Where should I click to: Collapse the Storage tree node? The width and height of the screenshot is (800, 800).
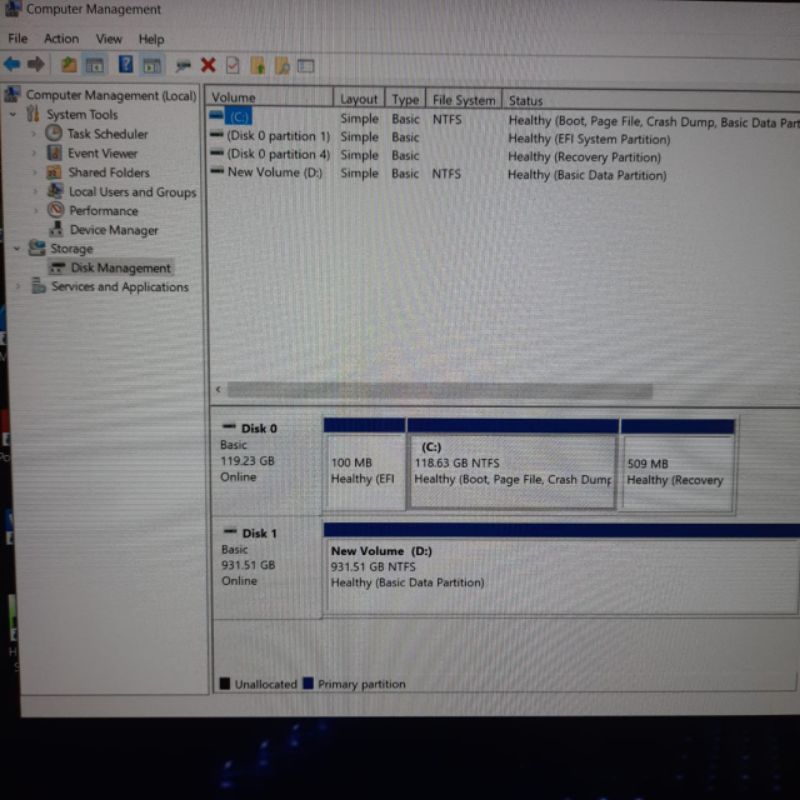click(x=17, y=249)
